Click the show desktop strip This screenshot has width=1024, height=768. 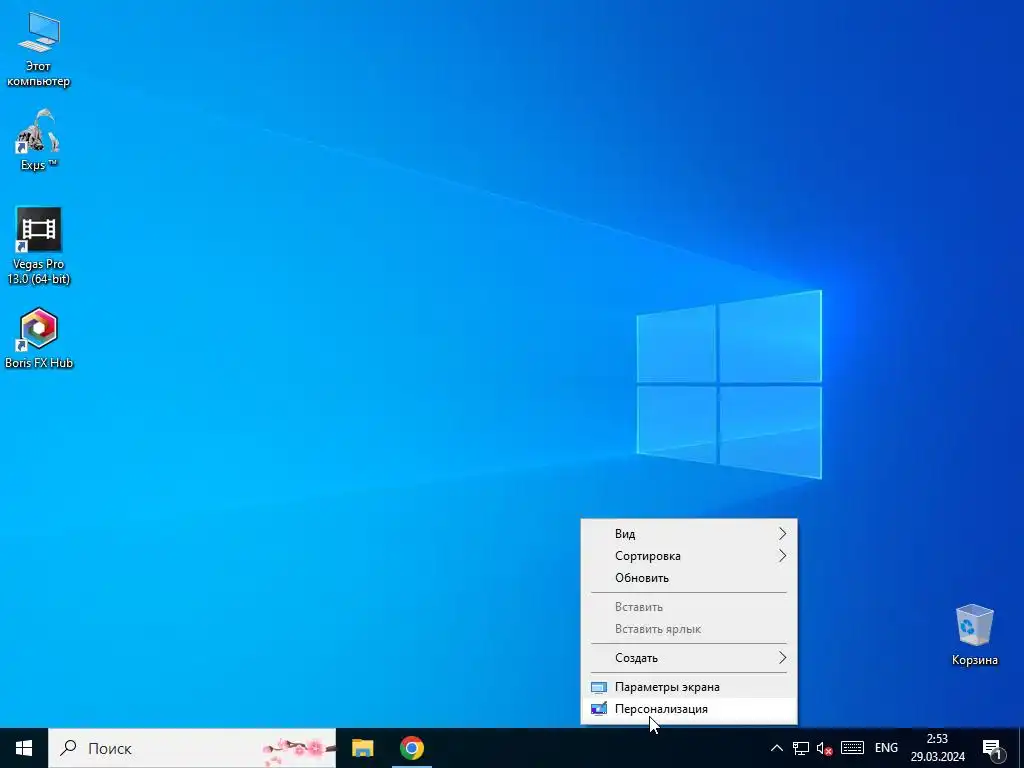(1021, 748)
